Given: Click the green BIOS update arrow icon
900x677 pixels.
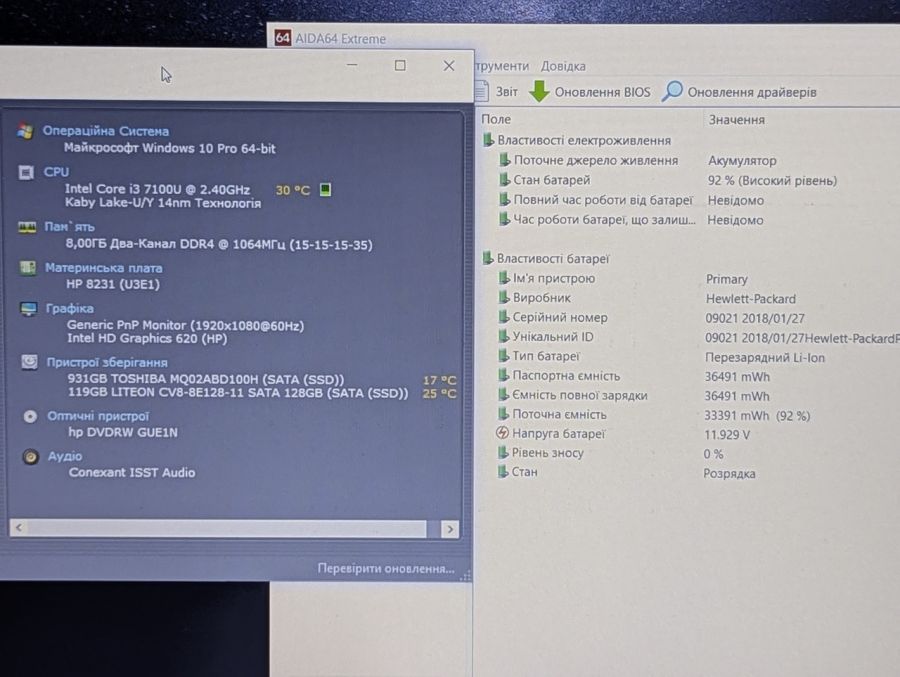Looking at the screenshot, I should click(538, 91).
